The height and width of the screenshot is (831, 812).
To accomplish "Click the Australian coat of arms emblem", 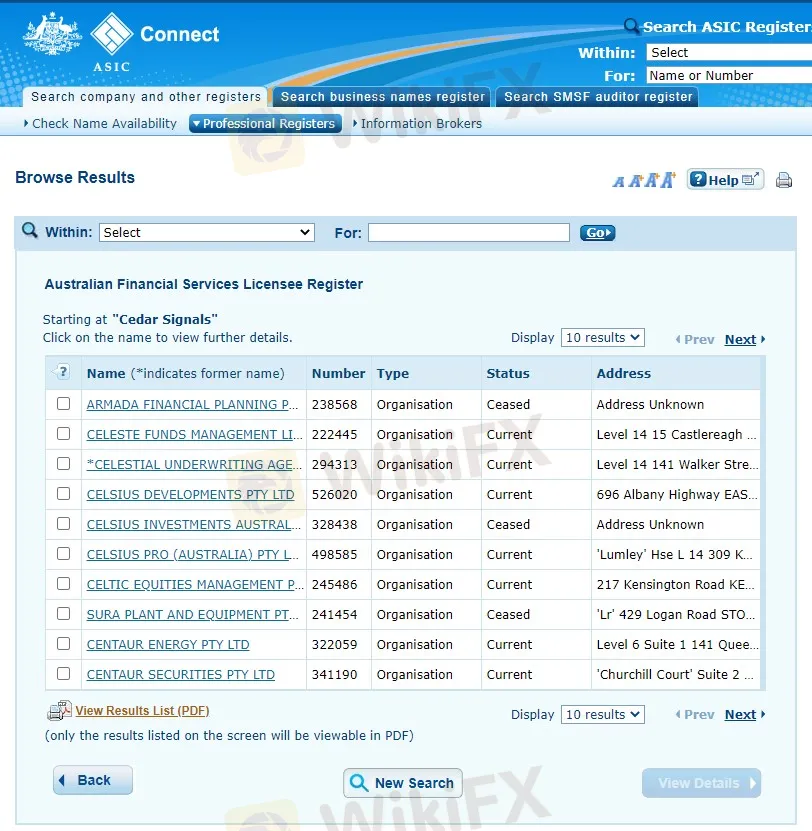I will [52, 34].
